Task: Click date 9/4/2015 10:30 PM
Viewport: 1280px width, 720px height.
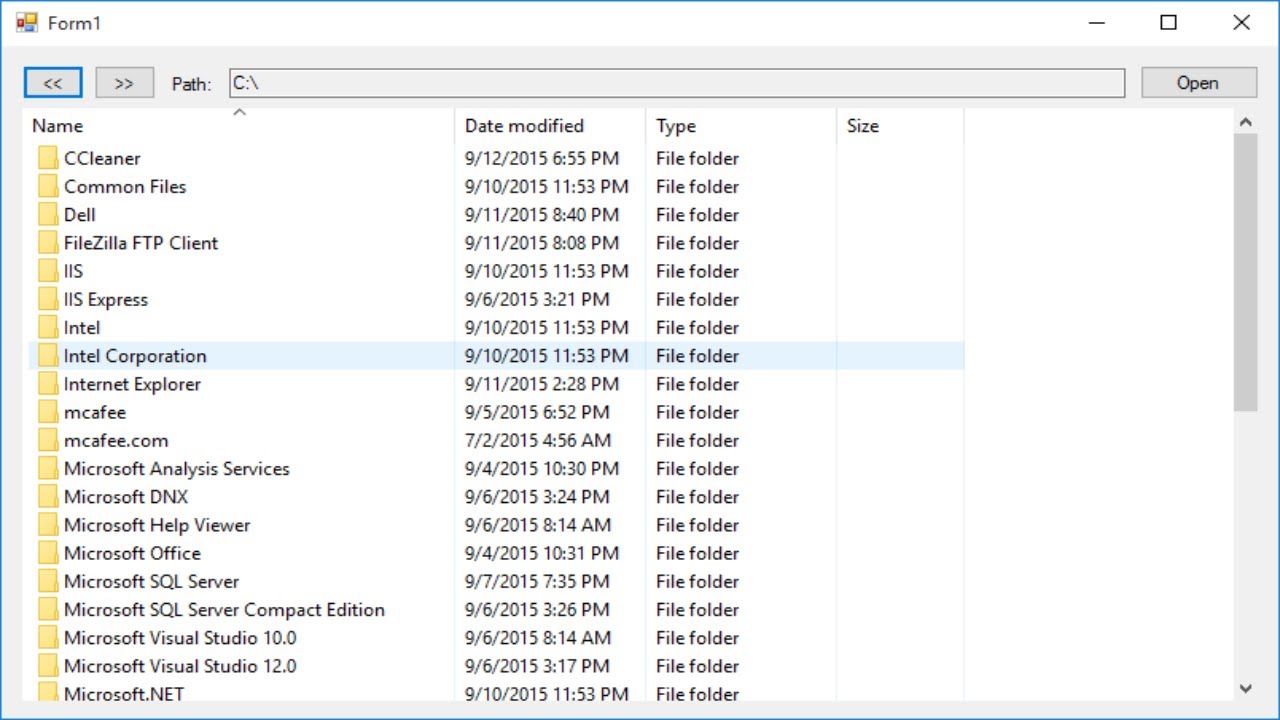Action: click(542, 468)
